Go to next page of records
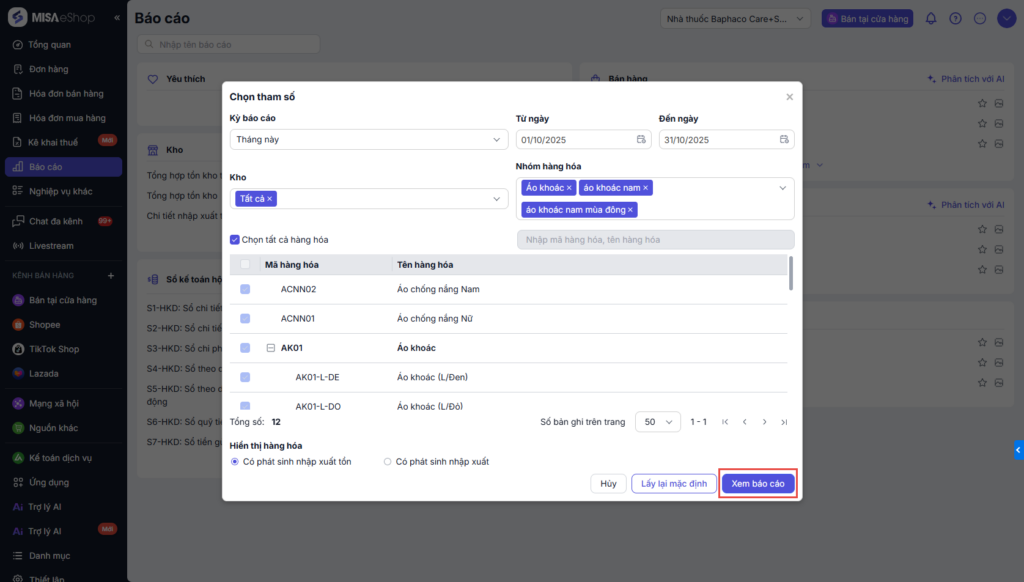 click(765, 422)
